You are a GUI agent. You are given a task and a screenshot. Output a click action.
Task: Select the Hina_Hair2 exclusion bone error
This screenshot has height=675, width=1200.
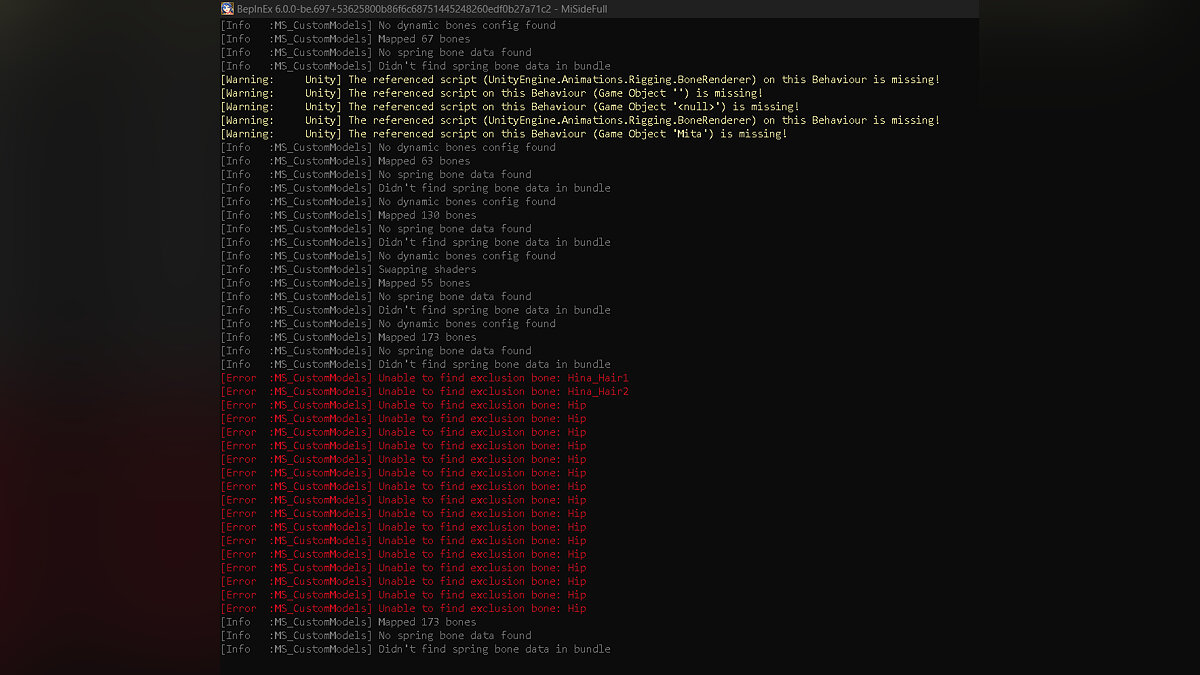coord(503,392)
